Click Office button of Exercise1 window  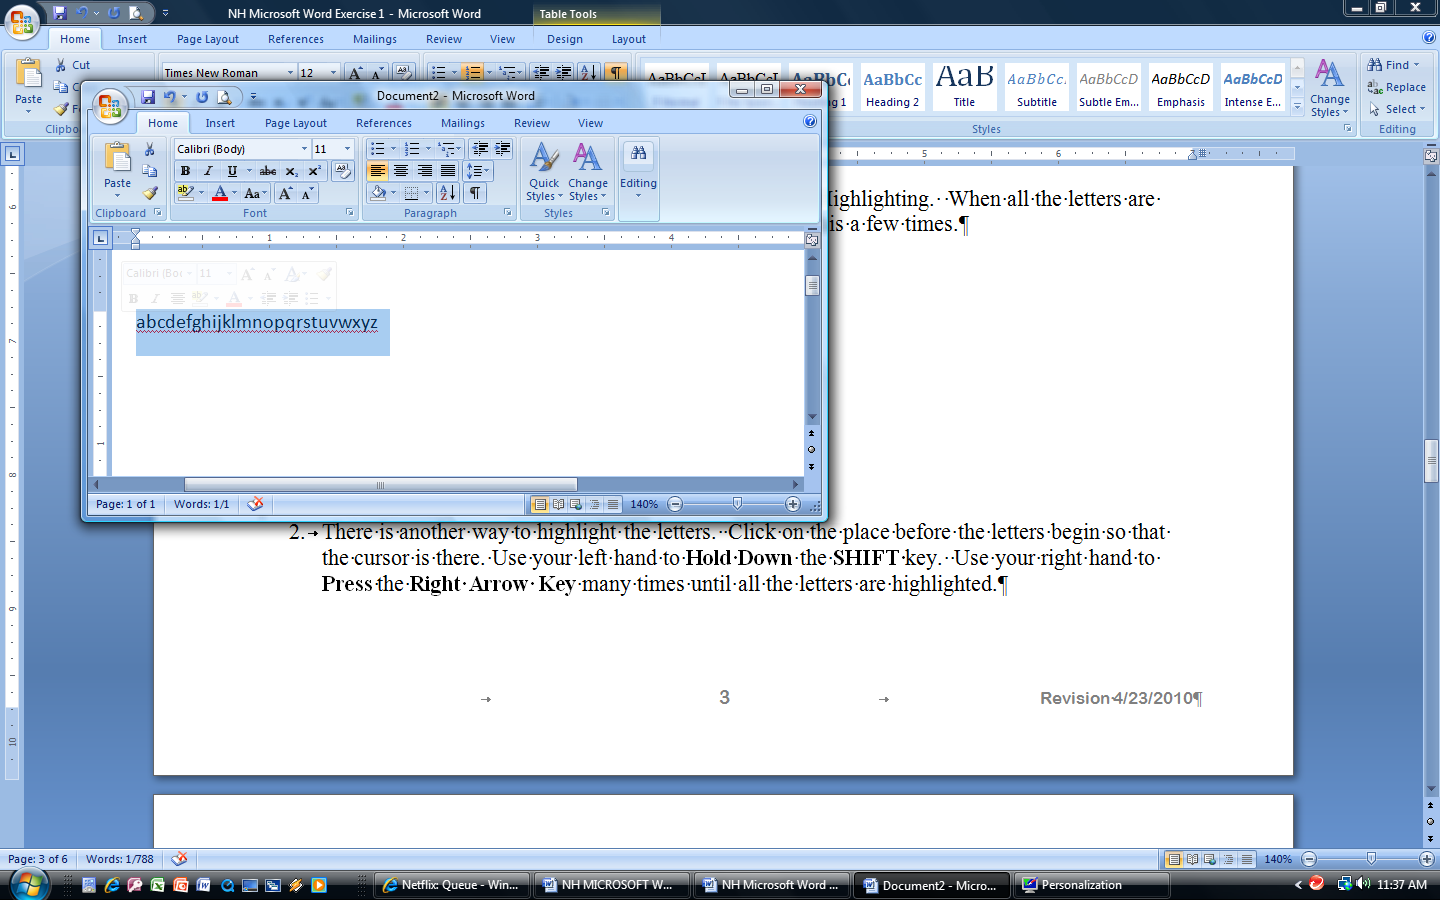(21, 22)
